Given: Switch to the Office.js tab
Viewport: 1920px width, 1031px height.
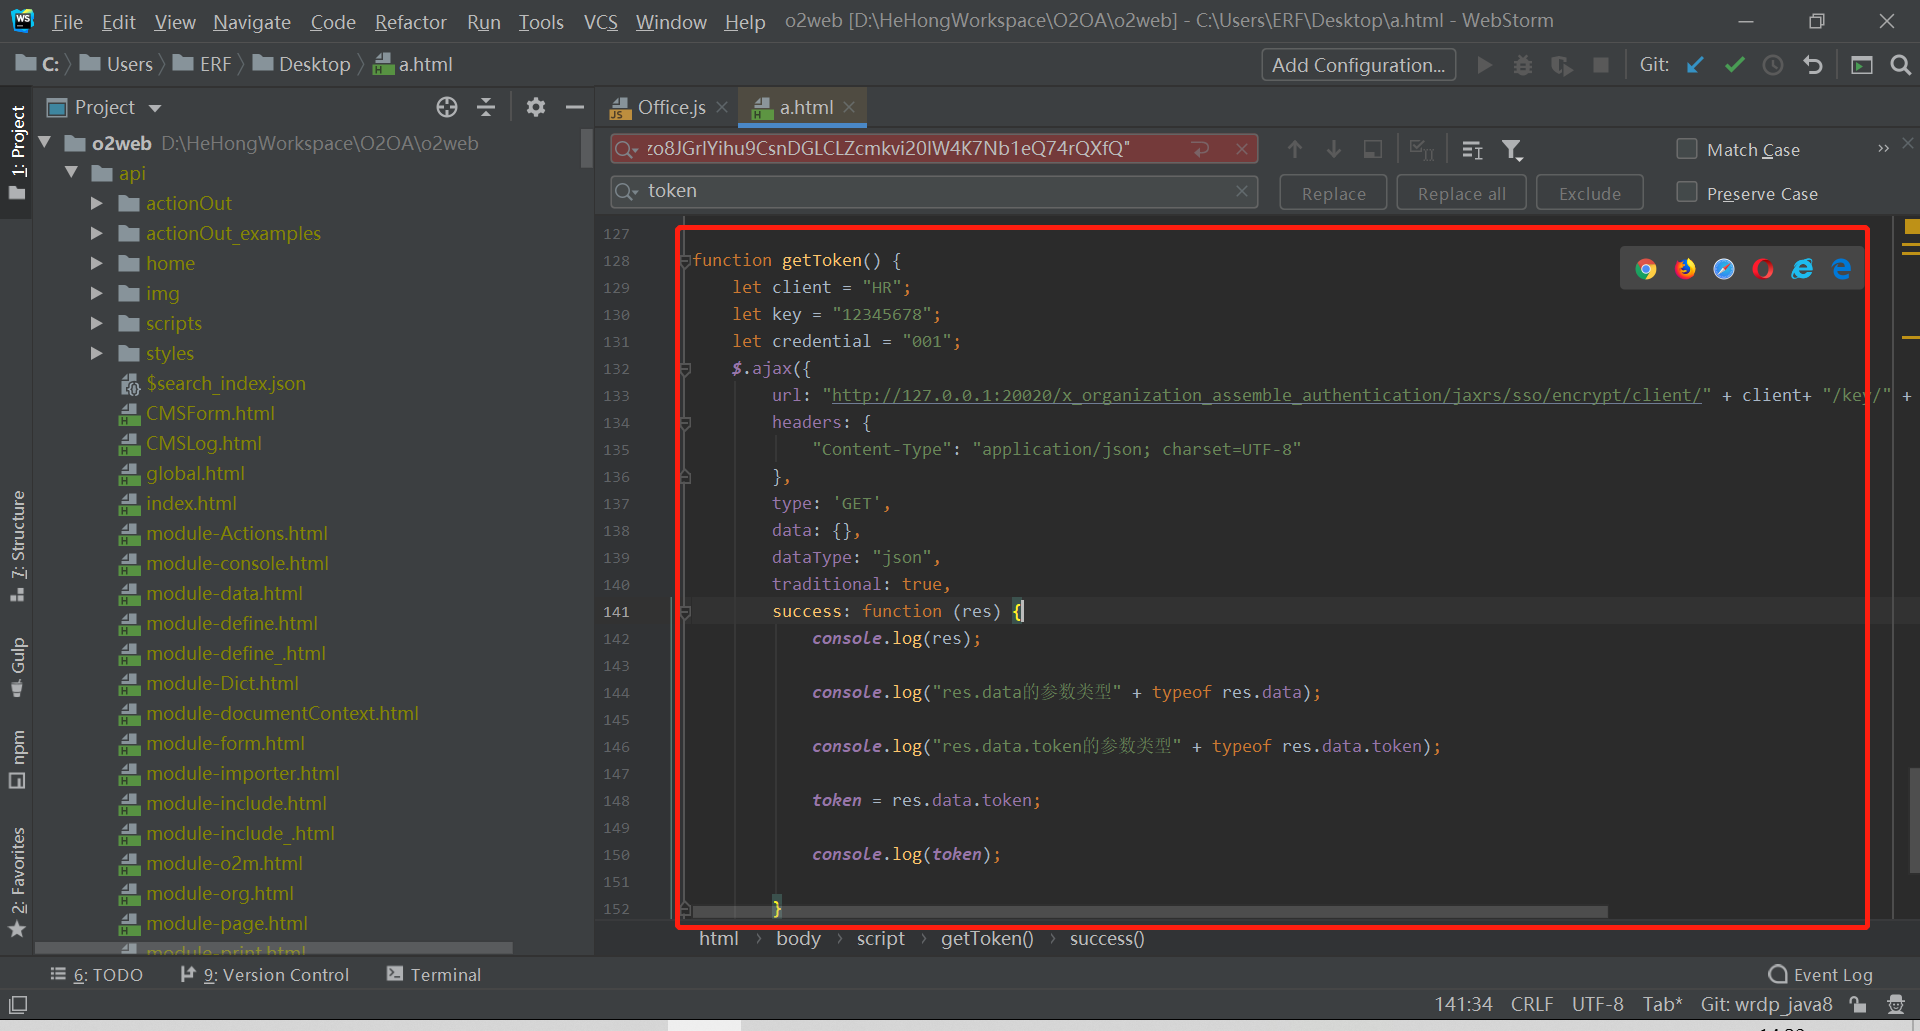Looking at the screenshot, I should pos(670,107).
